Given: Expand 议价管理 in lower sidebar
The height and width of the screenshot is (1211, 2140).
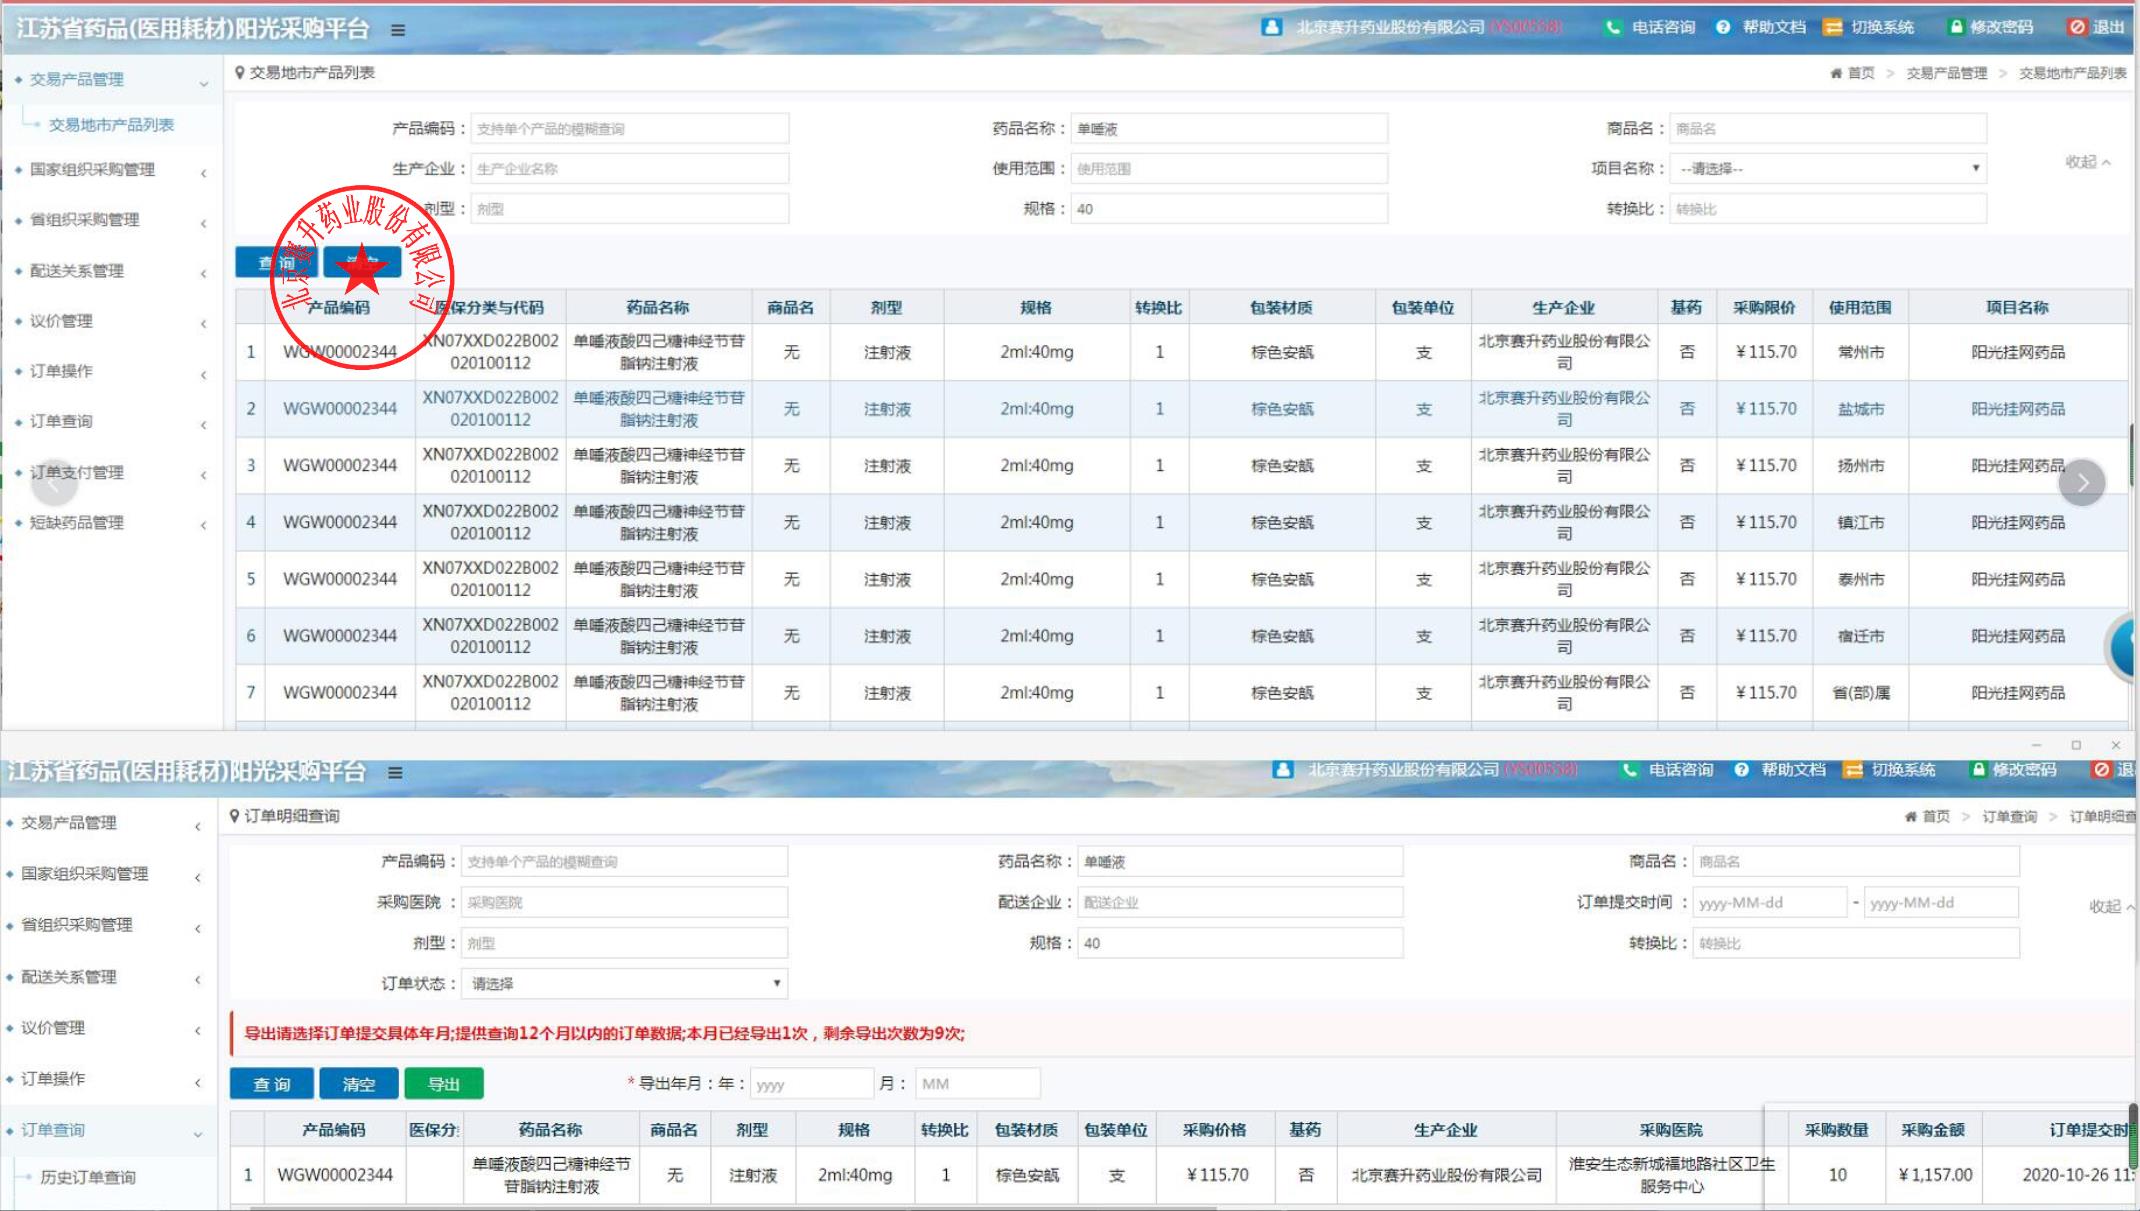Looking at the screenshot, I should point(108,1028).
